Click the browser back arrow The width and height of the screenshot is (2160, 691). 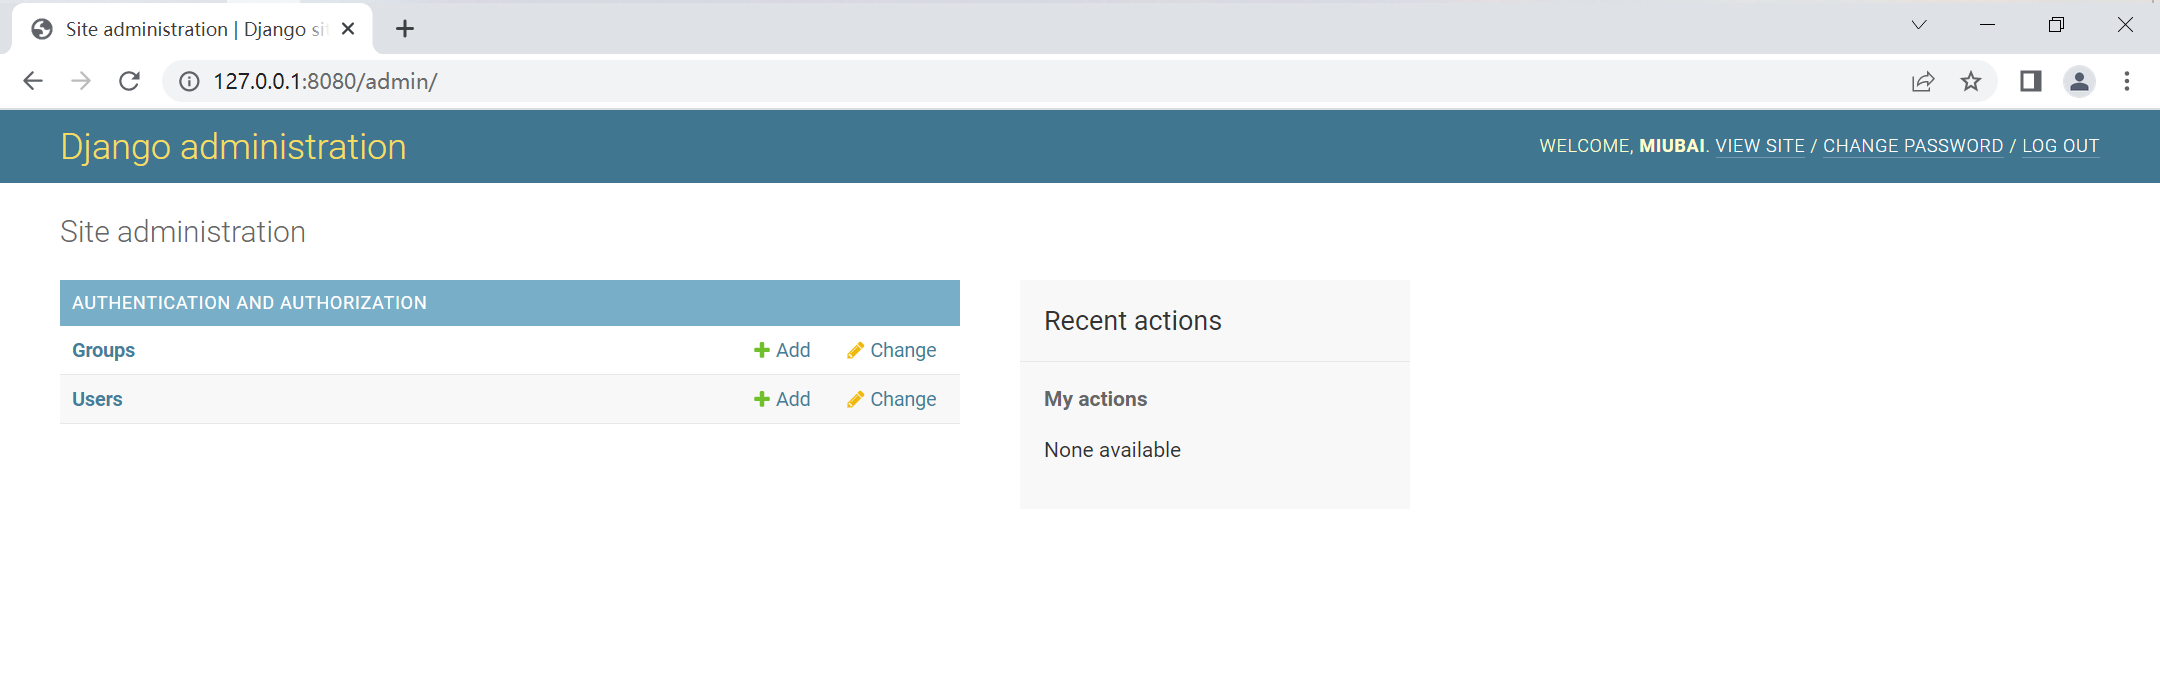point(33,81)
